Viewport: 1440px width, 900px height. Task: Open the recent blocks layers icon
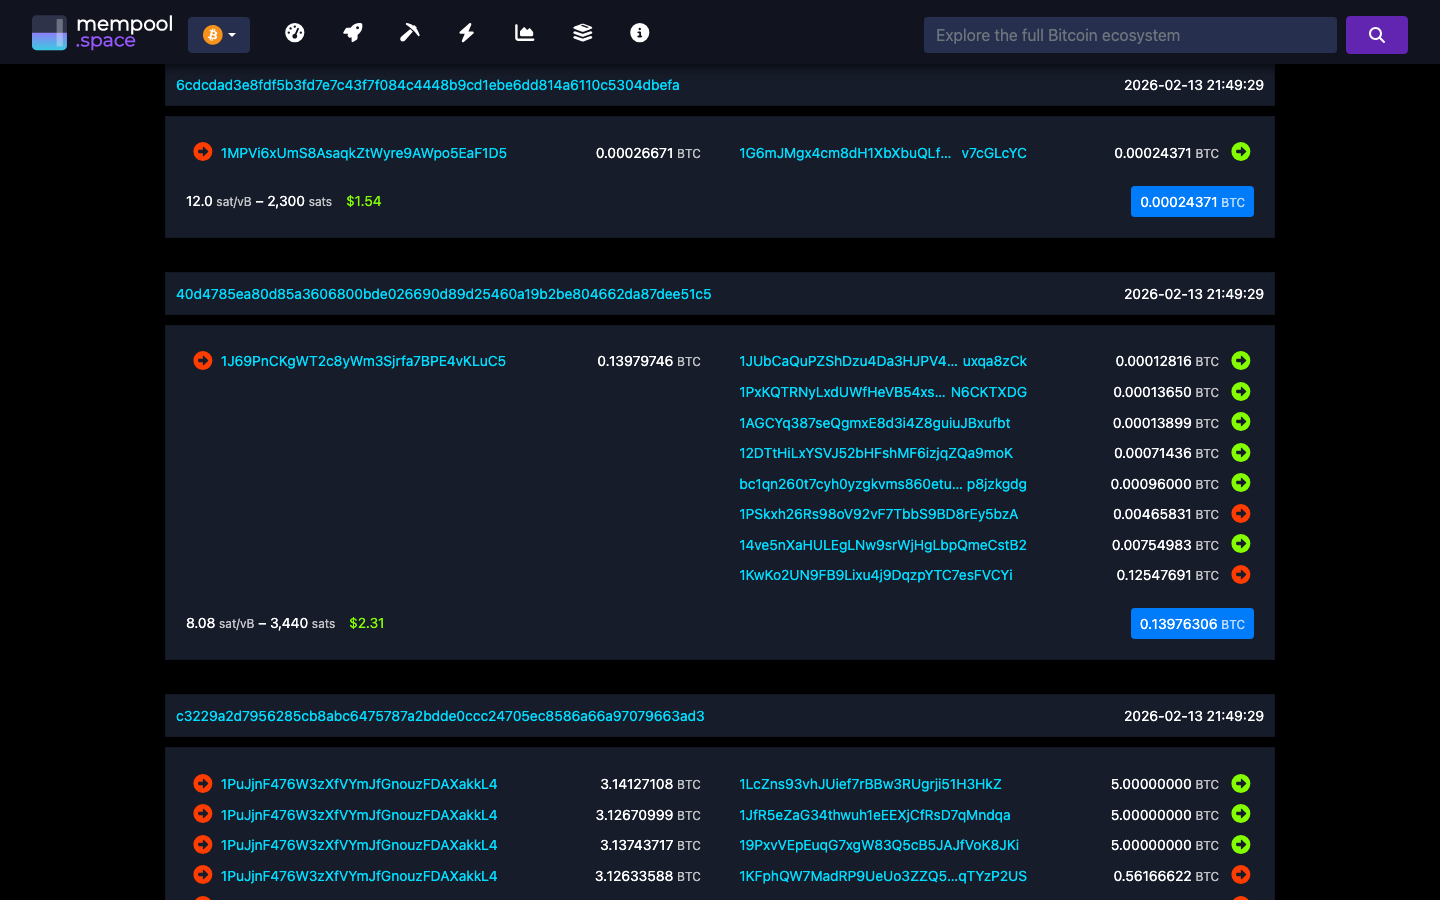click(581, 33)
